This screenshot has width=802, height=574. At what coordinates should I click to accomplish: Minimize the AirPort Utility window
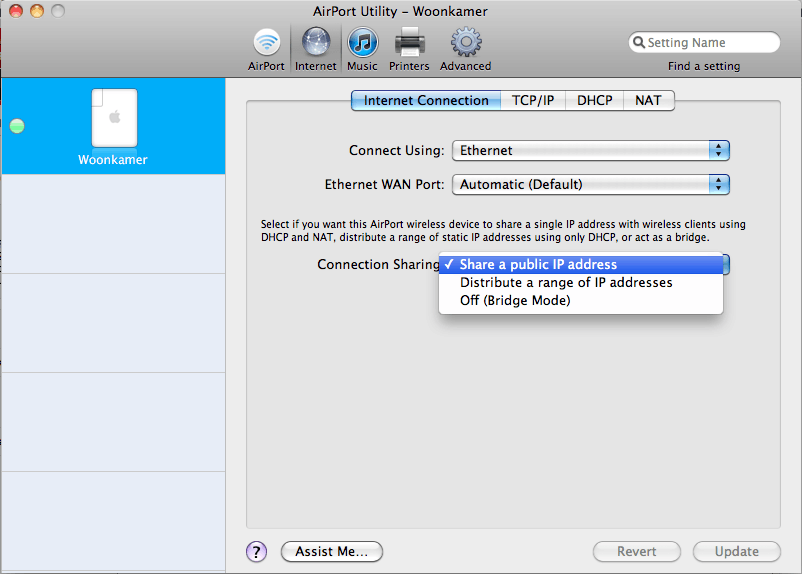[x=37, y=11]
